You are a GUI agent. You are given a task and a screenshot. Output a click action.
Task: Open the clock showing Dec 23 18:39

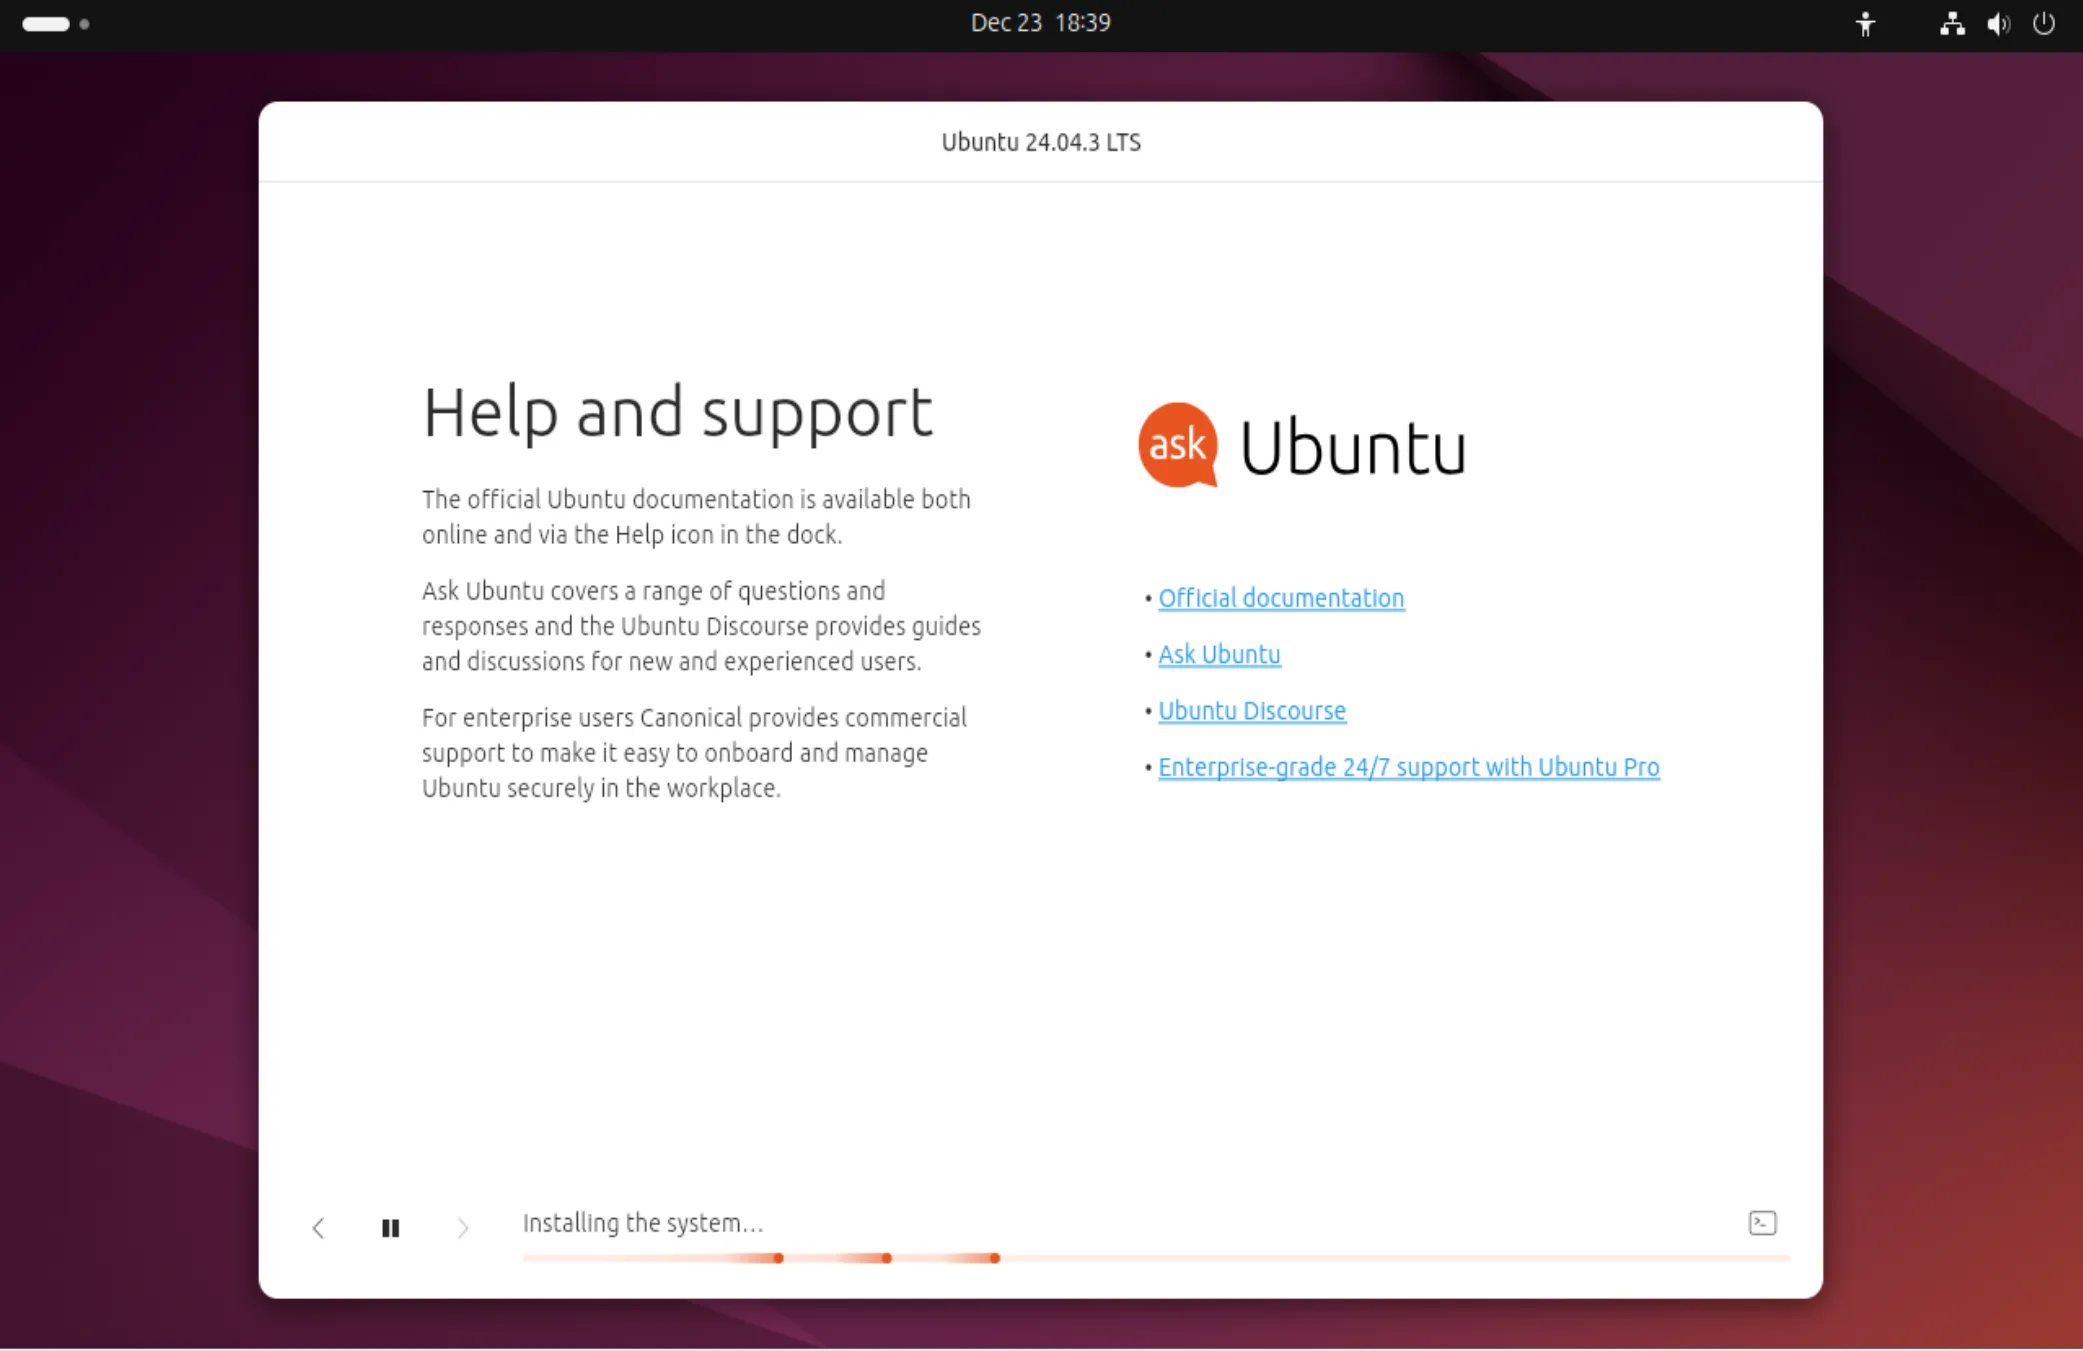pyautogui.click(x=1040, y=23)
